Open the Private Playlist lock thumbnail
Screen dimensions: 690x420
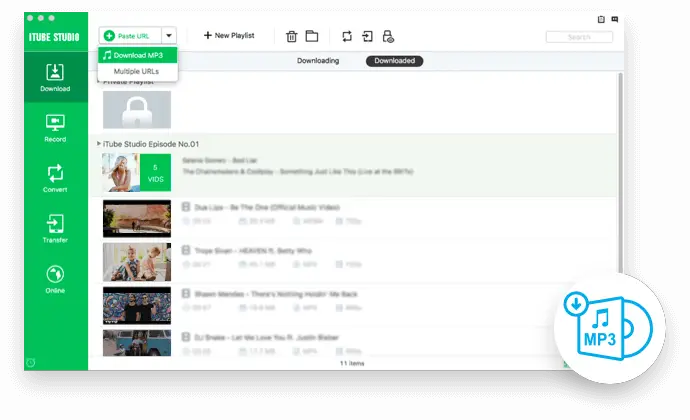tap(137, 110)
